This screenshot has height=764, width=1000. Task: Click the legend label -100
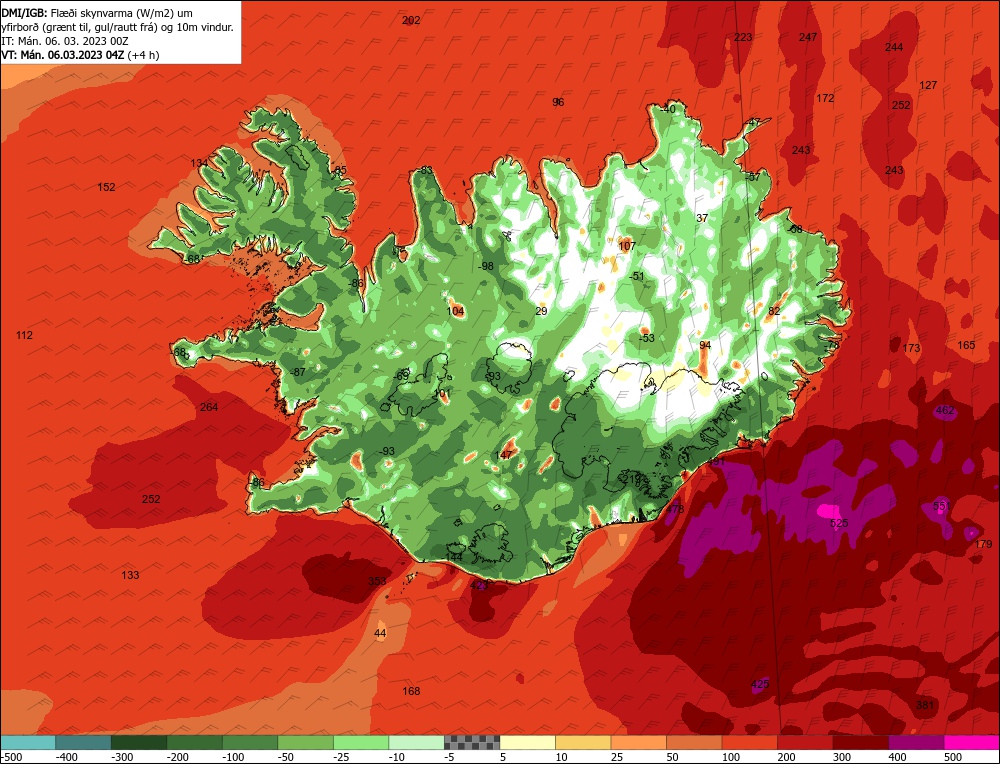(233, 757)
